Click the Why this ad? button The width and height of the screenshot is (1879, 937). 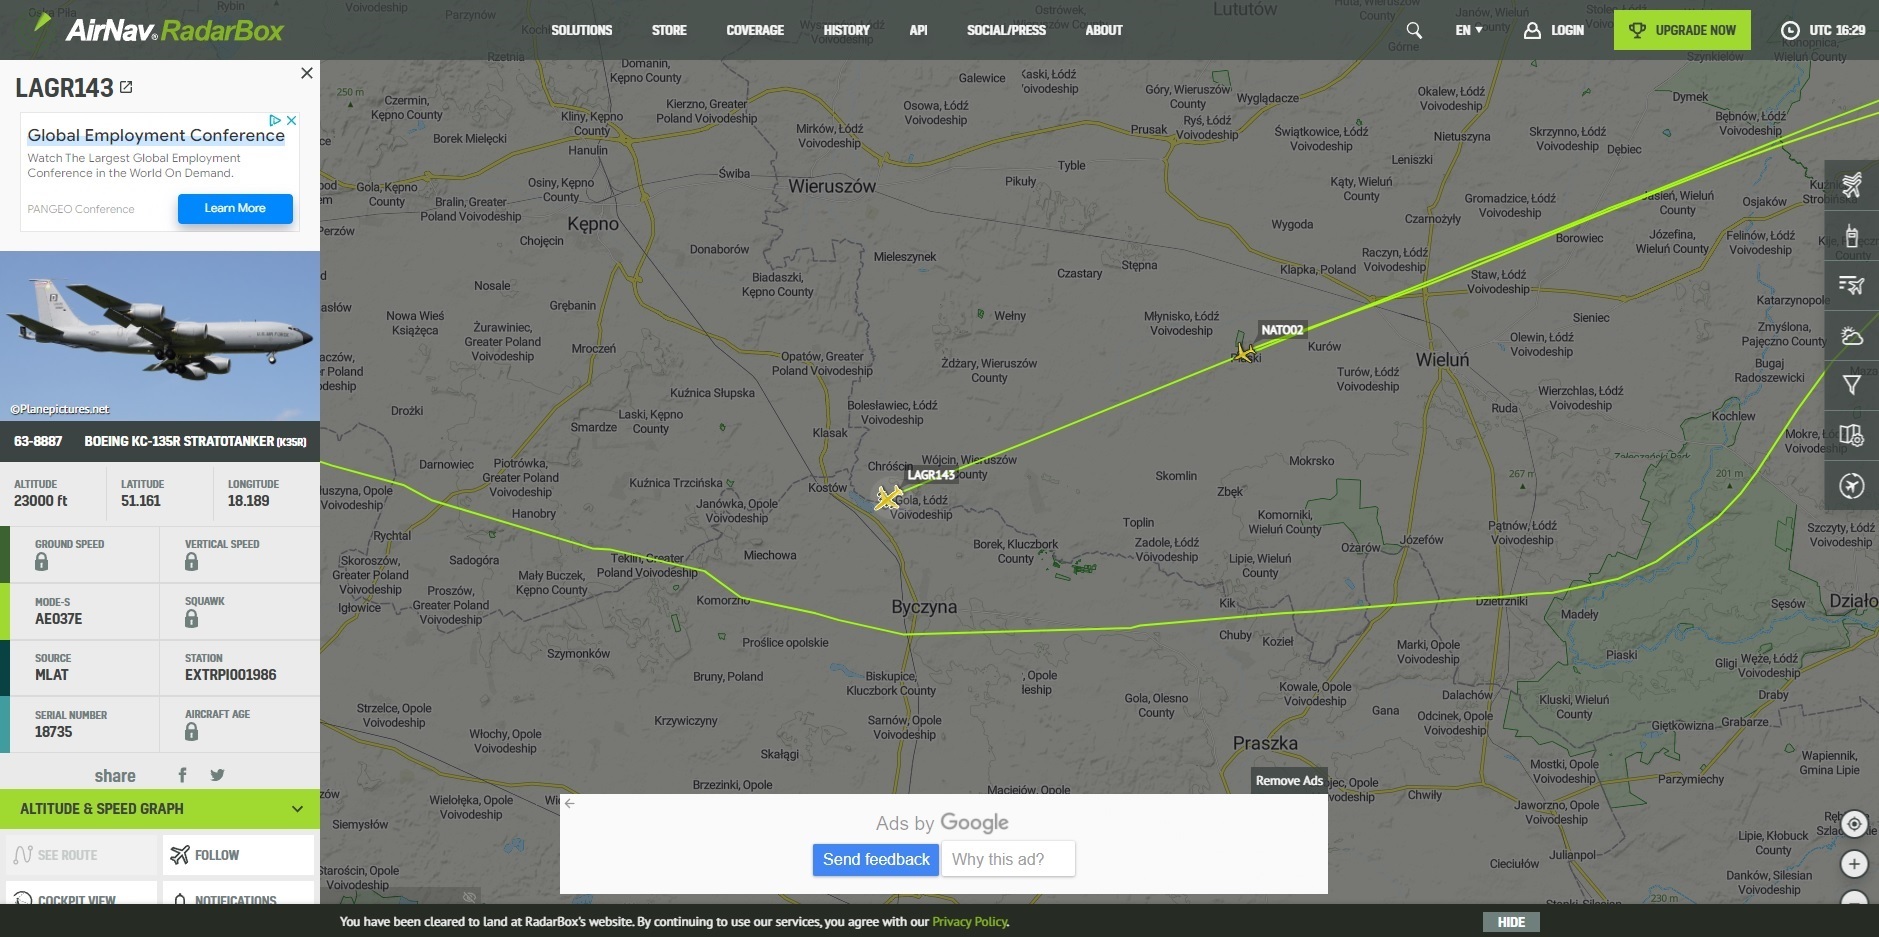click(x=1008, y=859)
